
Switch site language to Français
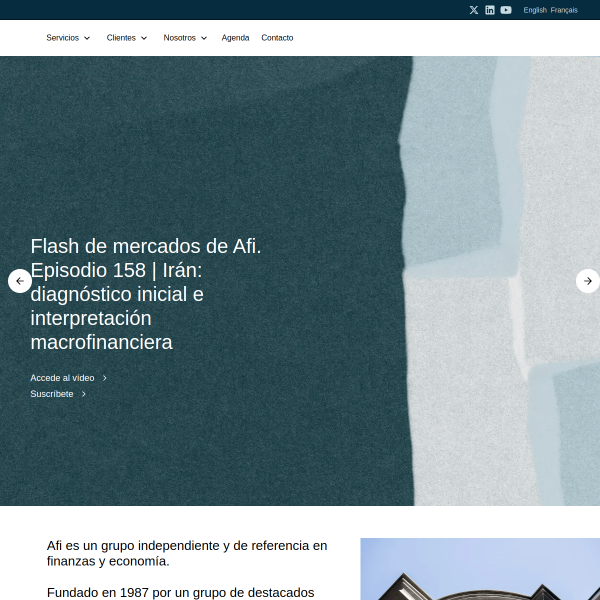click(x=564, y=10)
